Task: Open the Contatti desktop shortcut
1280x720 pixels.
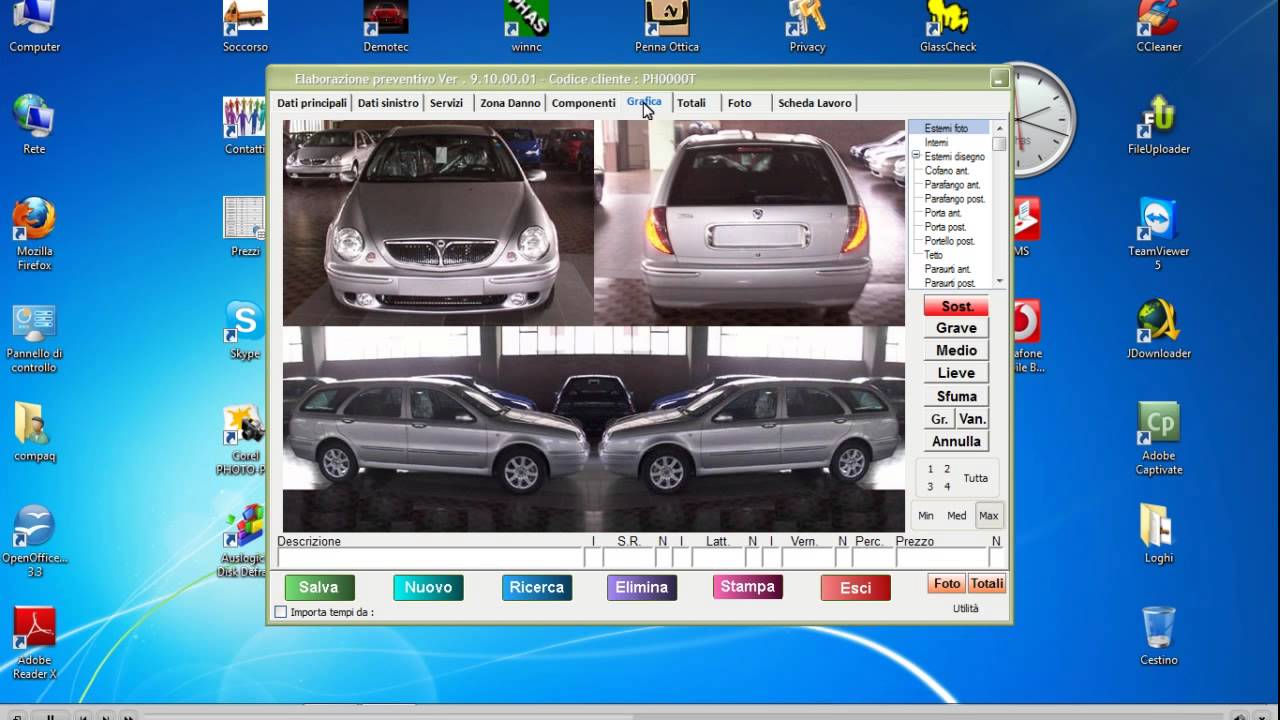Action: [x=245, y=125]
